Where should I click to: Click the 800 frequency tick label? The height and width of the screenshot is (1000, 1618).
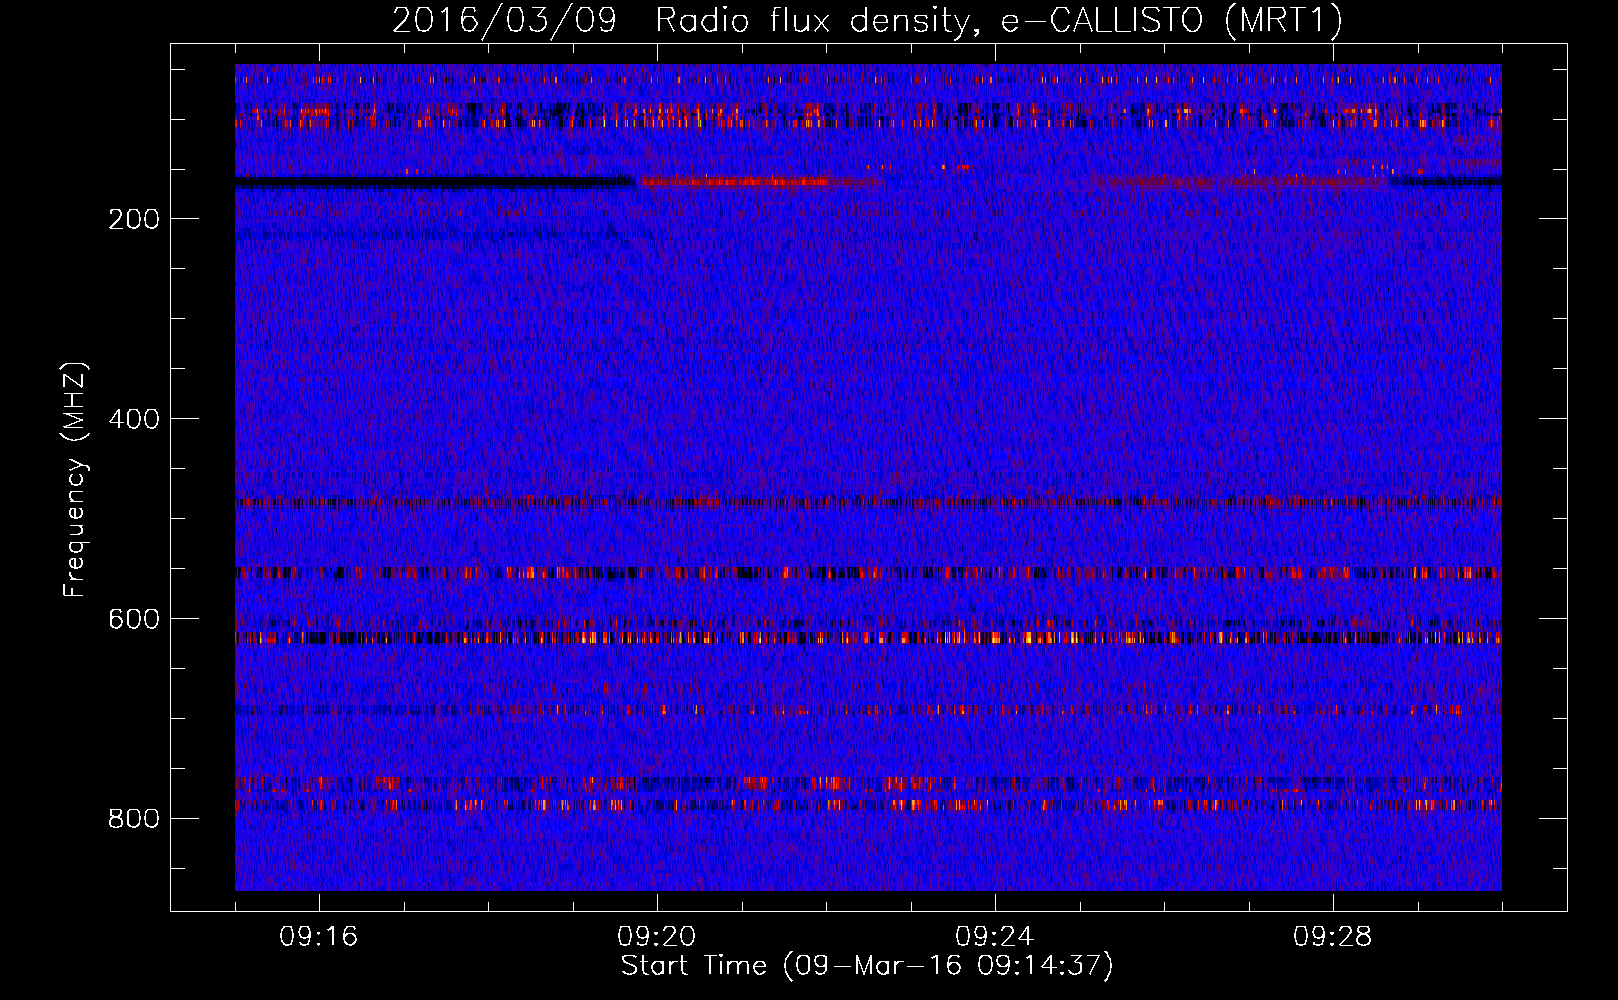[134, 819]
